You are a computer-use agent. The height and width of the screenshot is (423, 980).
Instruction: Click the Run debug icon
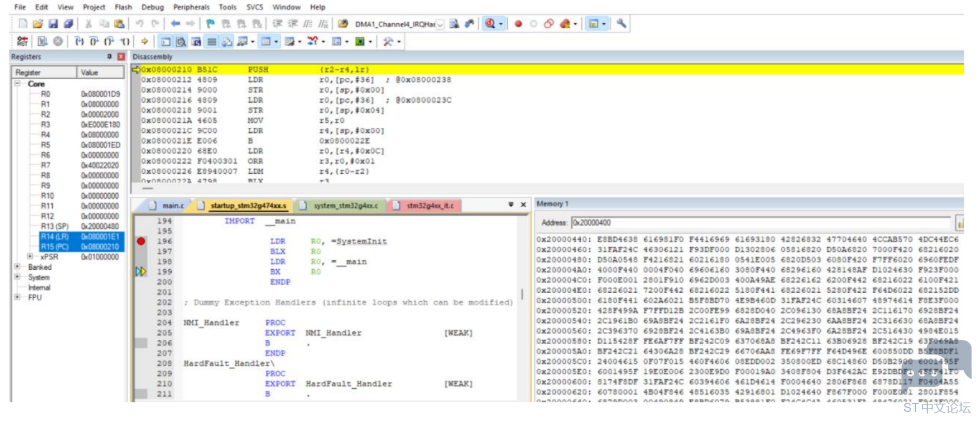42,41
